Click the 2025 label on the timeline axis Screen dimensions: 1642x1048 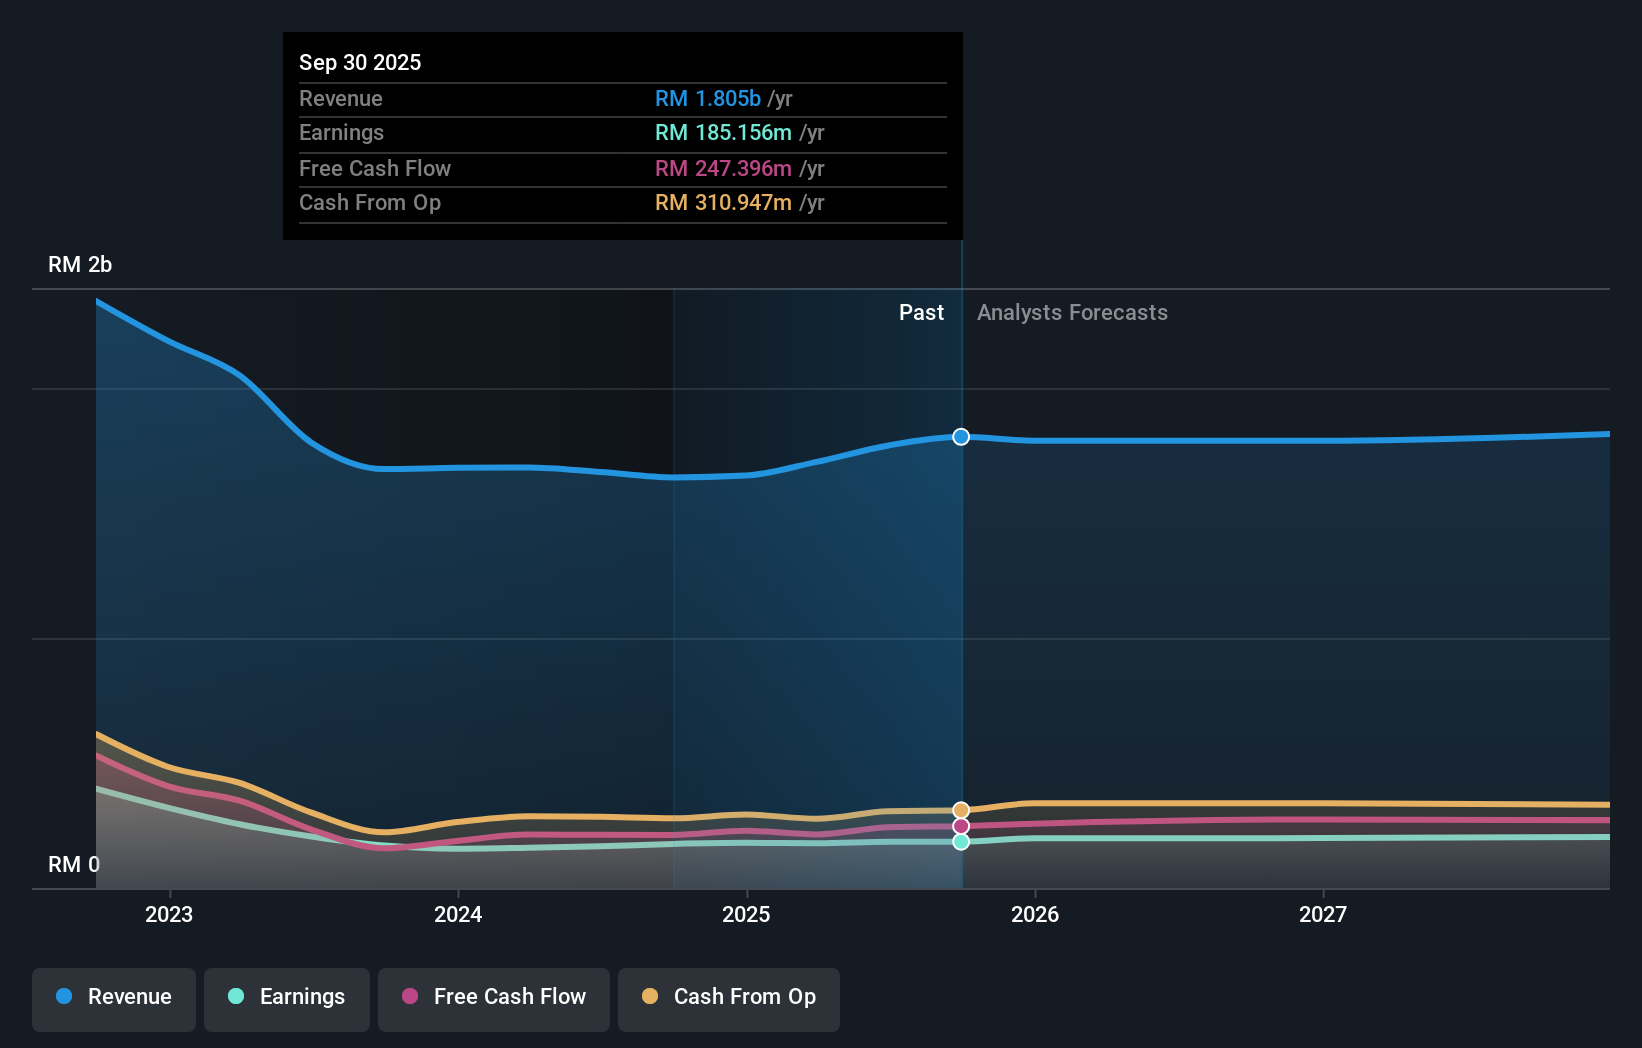click(x=747, y=914)
